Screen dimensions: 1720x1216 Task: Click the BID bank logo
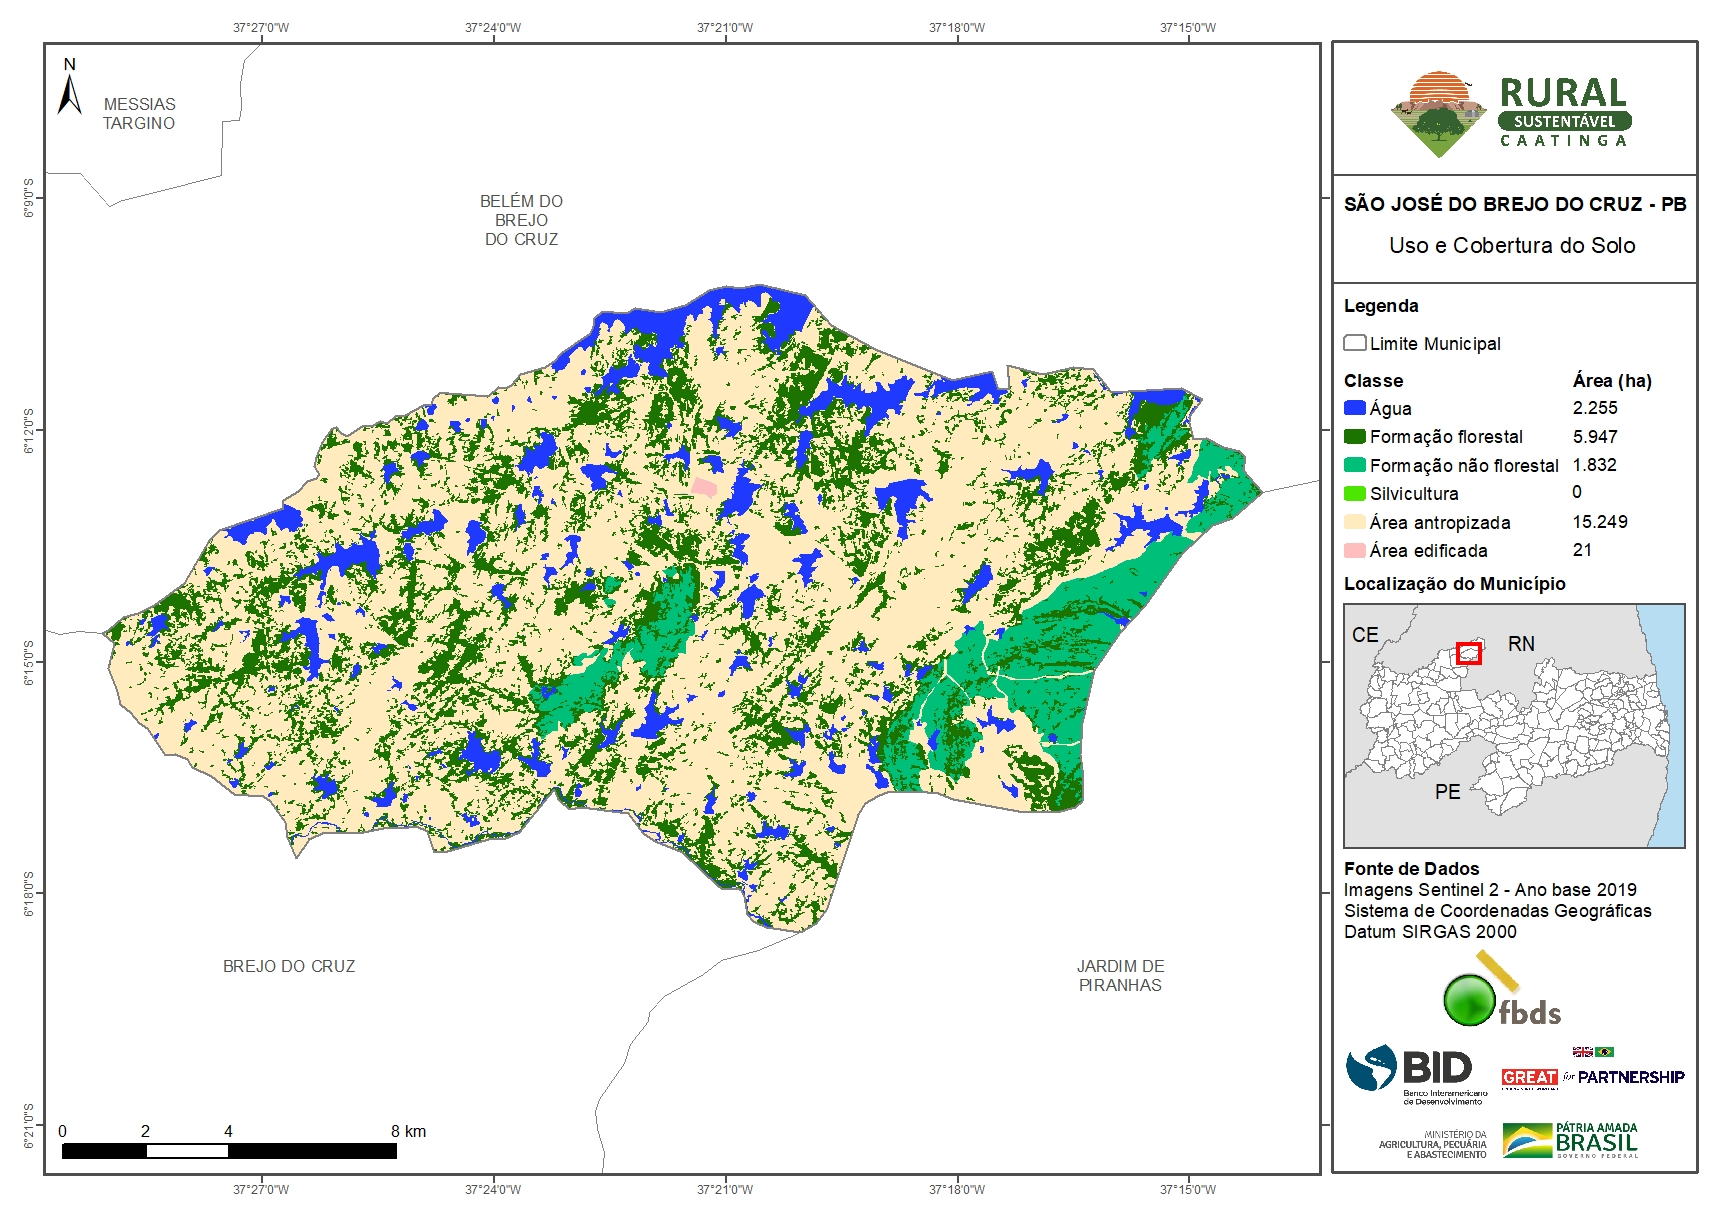tap(1414, 1072)
